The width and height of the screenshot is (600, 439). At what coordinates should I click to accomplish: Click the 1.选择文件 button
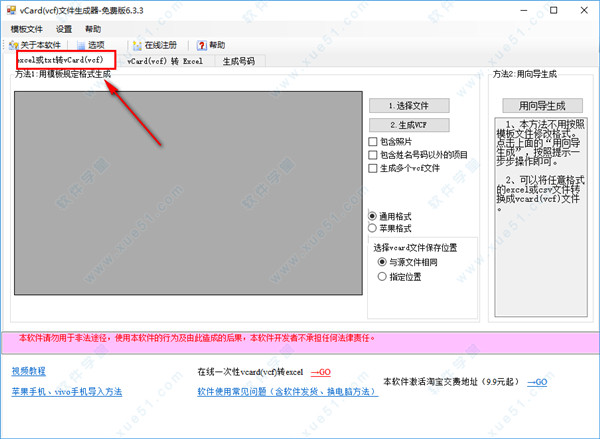(x=409, y=105)
